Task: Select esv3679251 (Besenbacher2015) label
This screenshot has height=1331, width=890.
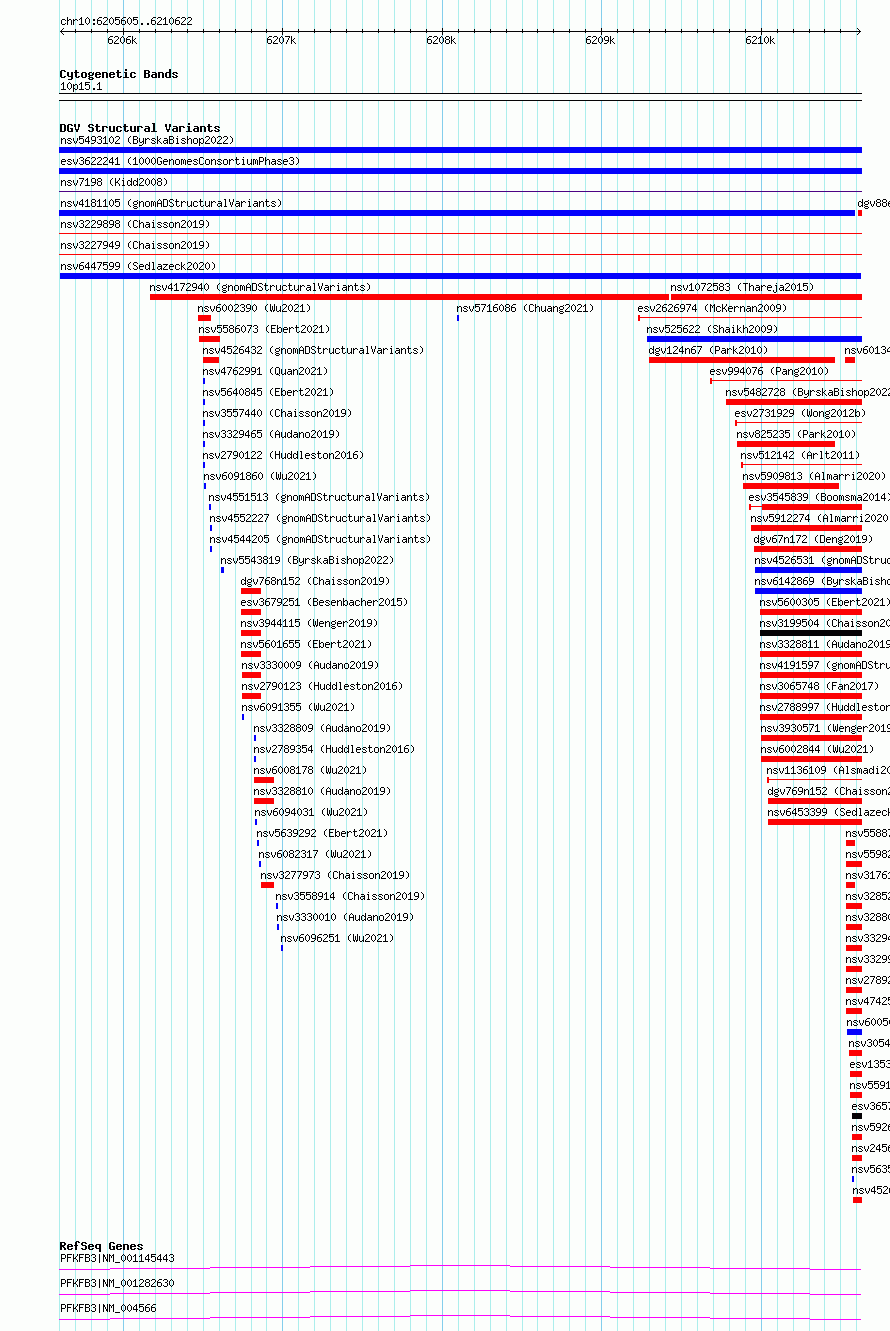Action: click(x=324, y=603)
